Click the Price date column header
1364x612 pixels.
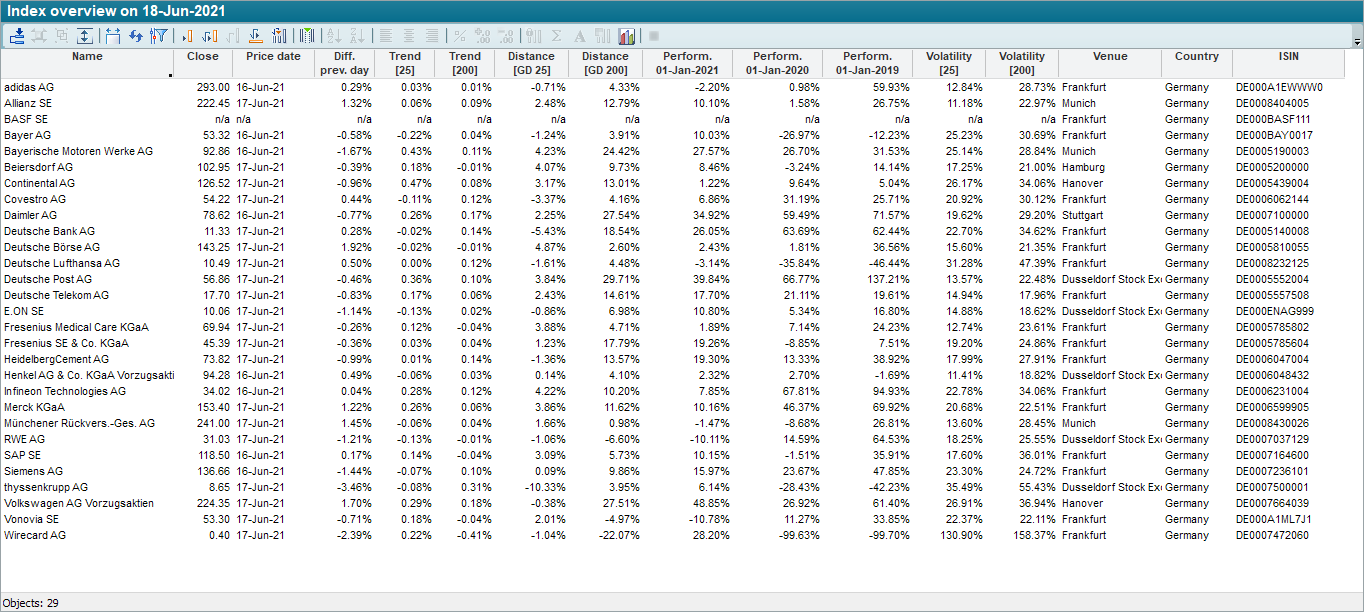[x=273, y=57]
